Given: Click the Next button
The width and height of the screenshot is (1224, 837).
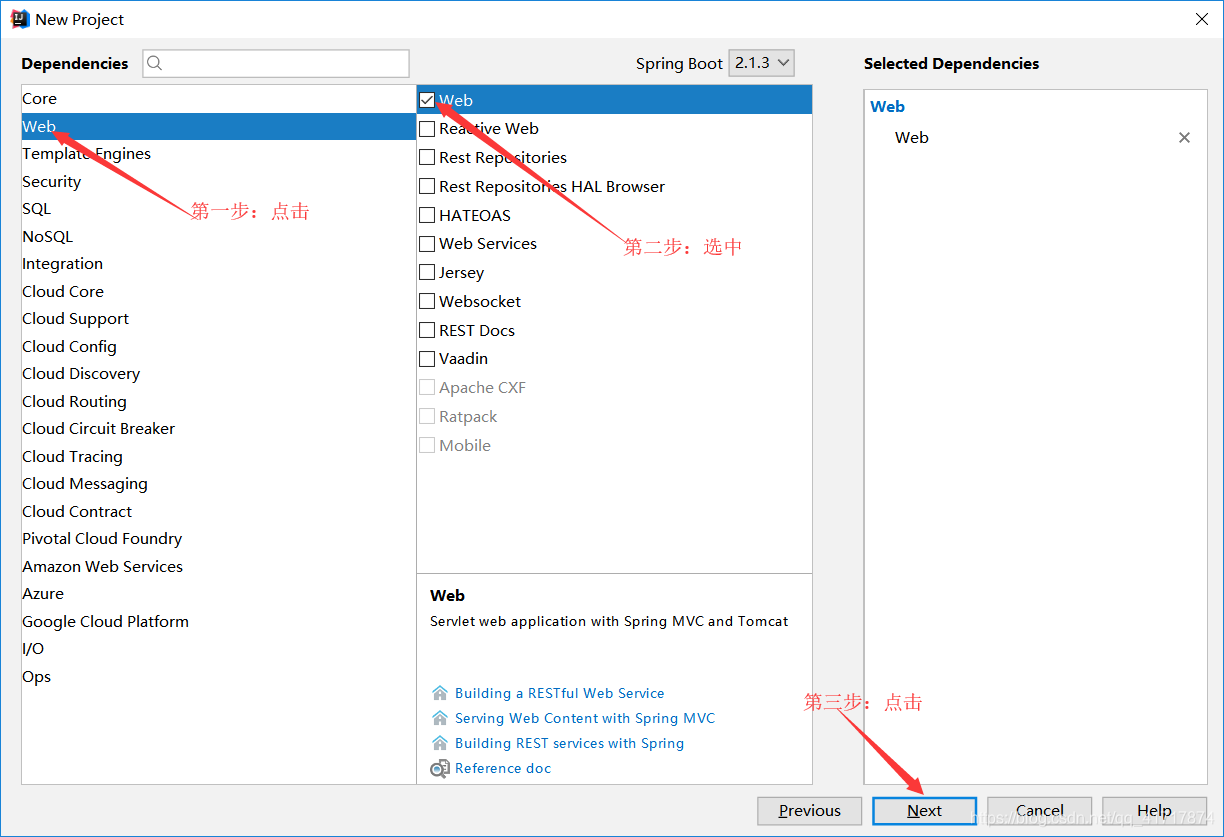Looking at the screenshot, I should click(924, 811).
